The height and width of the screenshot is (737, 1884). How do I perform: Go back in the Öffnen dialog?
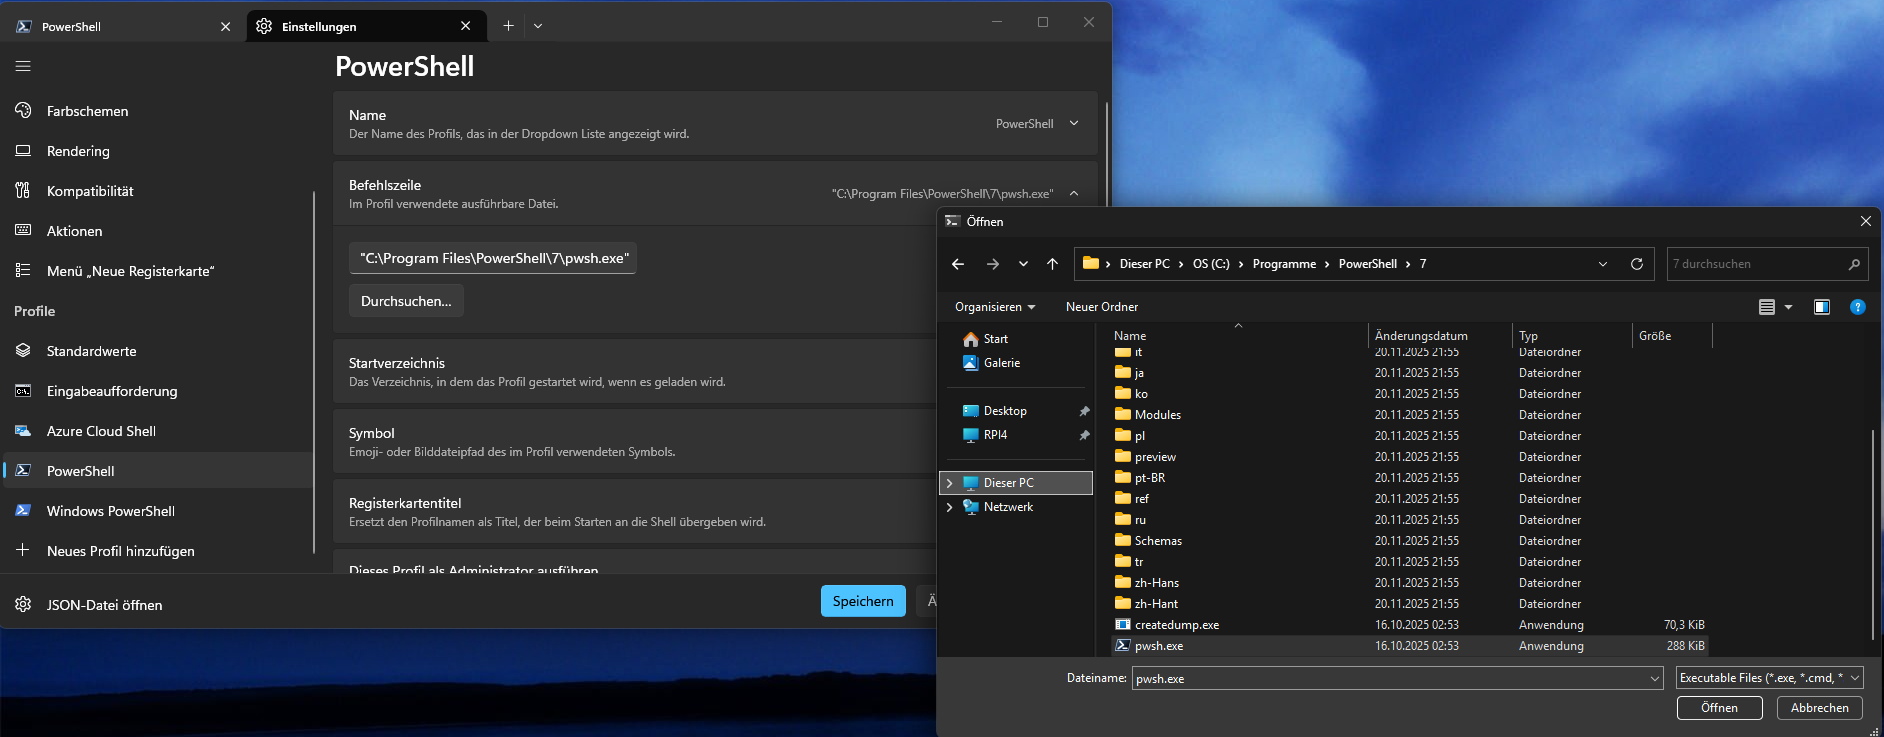(958, 264)
